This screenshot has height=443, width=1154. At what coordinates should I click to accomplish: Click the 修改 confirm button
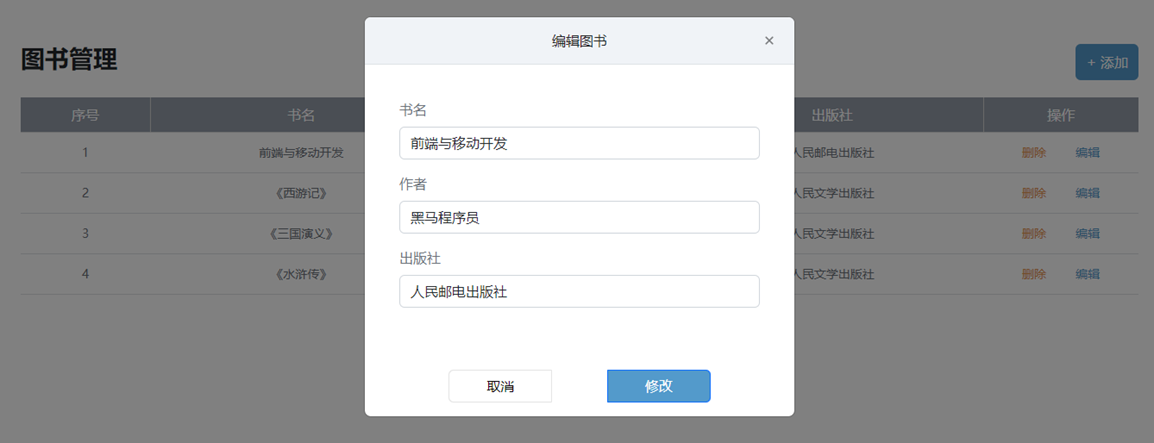pos(658,386)
